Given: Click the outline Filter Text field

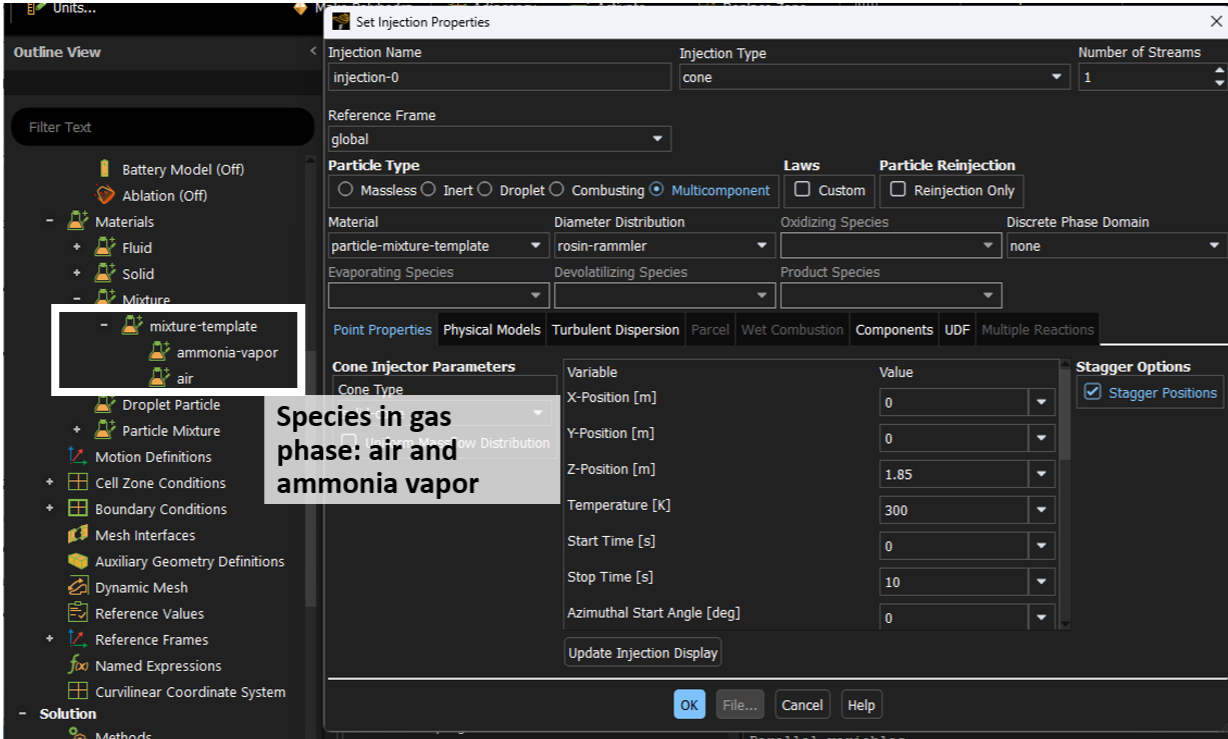Looking at the screenshot, I should (162, 127).
